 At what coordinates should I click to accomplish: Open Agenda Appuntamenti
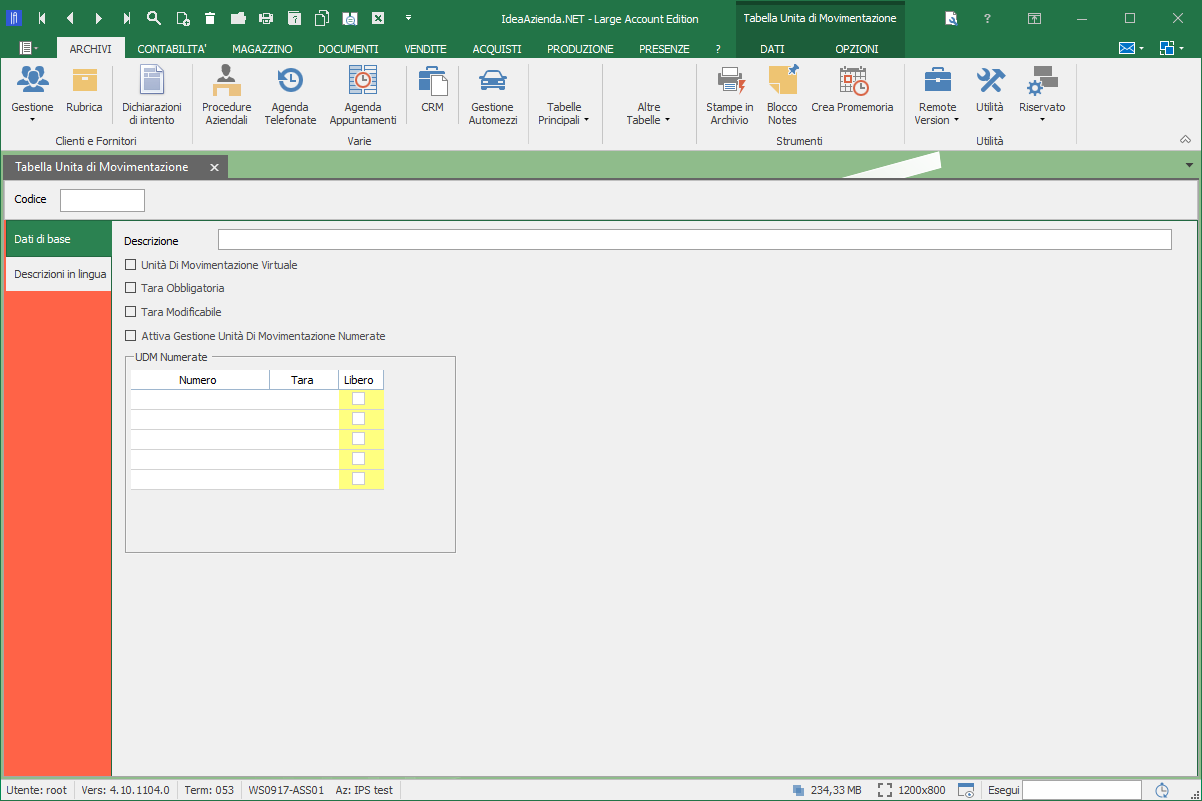[363, 96]
